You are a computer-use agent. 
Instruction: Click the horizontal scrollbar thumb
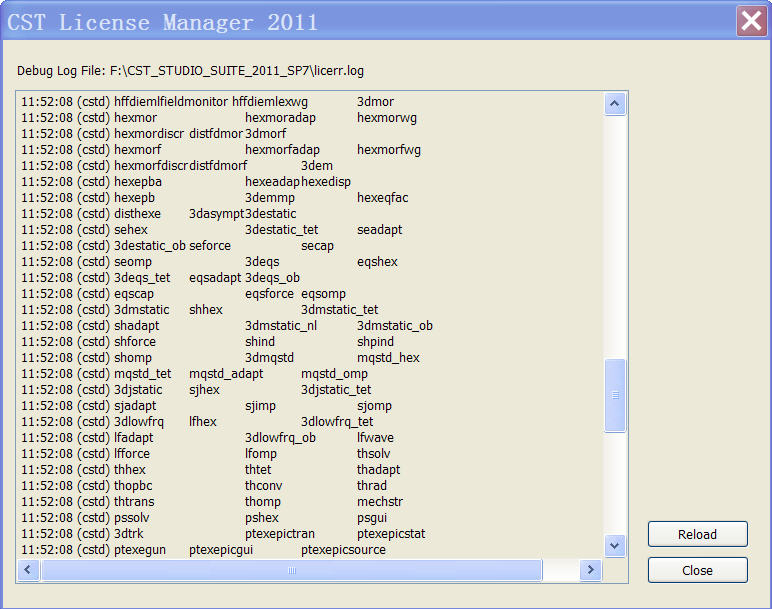(x=292, y=570)
